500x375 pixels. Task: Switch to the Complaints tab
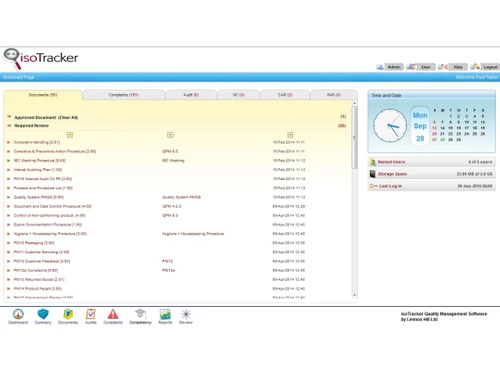124,95
